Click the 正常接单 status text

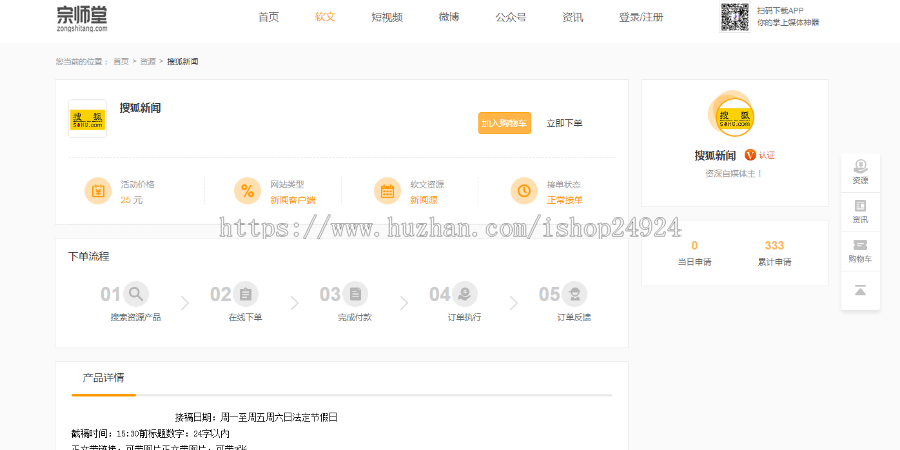click(x=565, y=200)
